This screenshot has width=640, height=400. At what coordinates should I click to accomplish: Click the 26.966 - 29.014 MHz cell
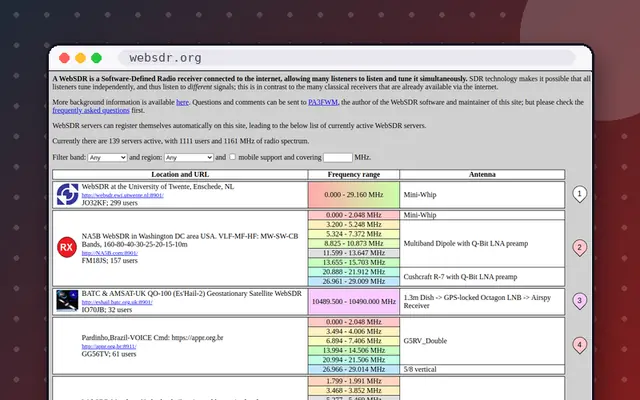[x=354, y=369]
